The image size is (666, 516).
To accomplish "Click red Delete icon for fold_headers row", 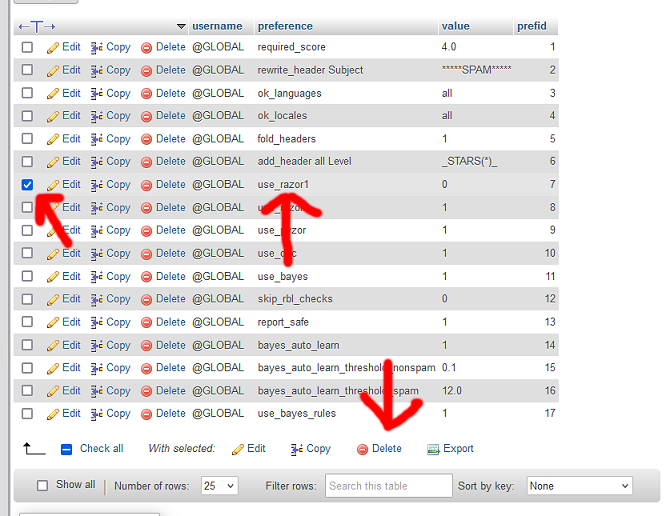I will pyautogui.click(x=147, y=139).
